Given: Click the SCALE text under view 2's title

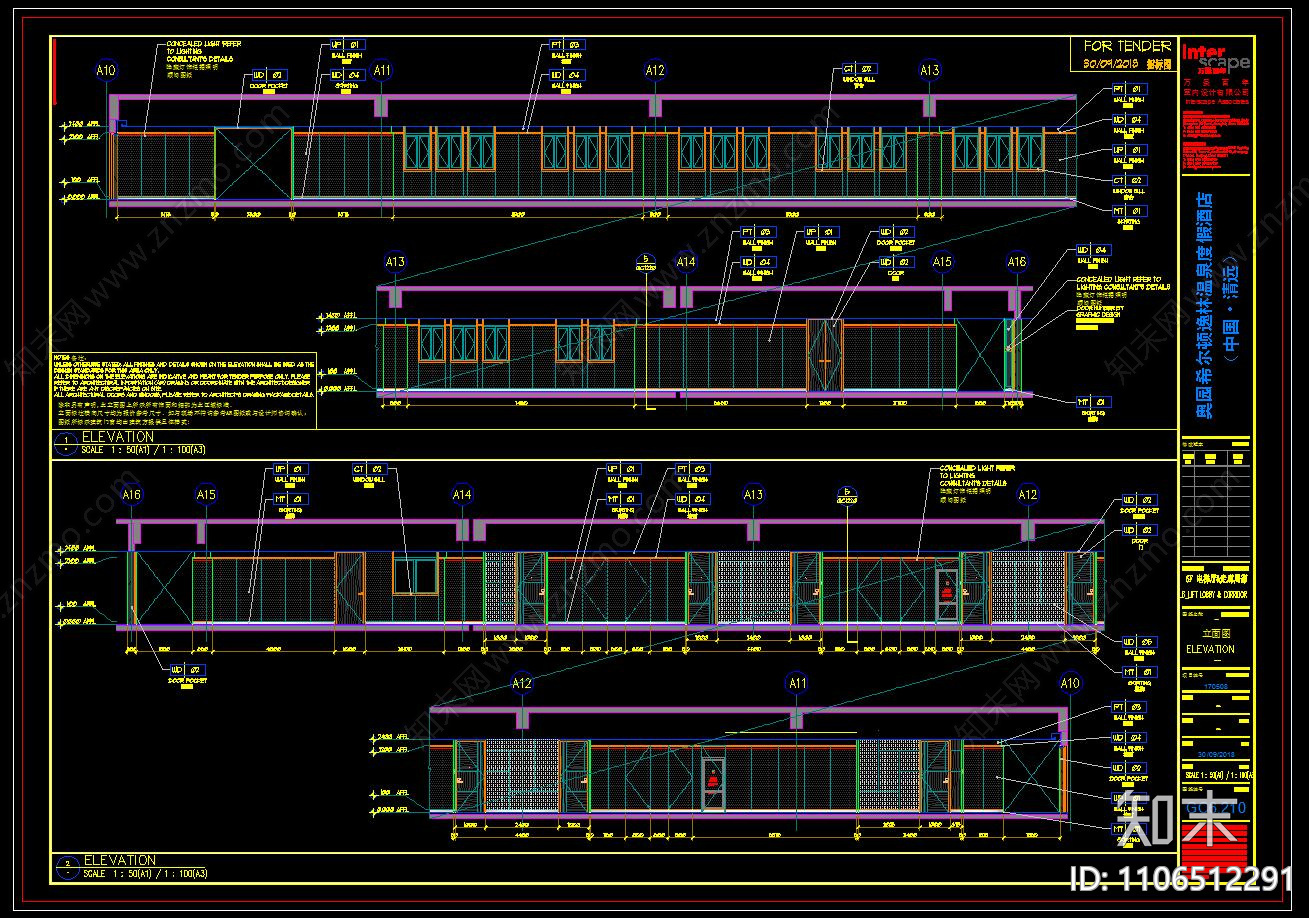Looking at the screenshot, I should click(x=144, y=874).
